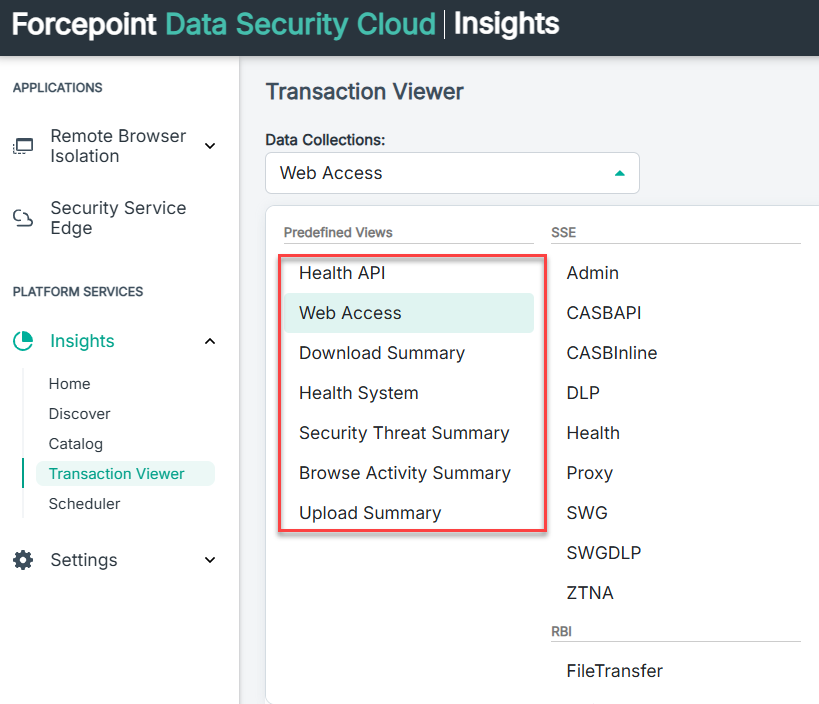Screen dimensions: 819x704
Task: Select CASBAPI under SSE
Action: pyautogui.click(x=603, y=313)
